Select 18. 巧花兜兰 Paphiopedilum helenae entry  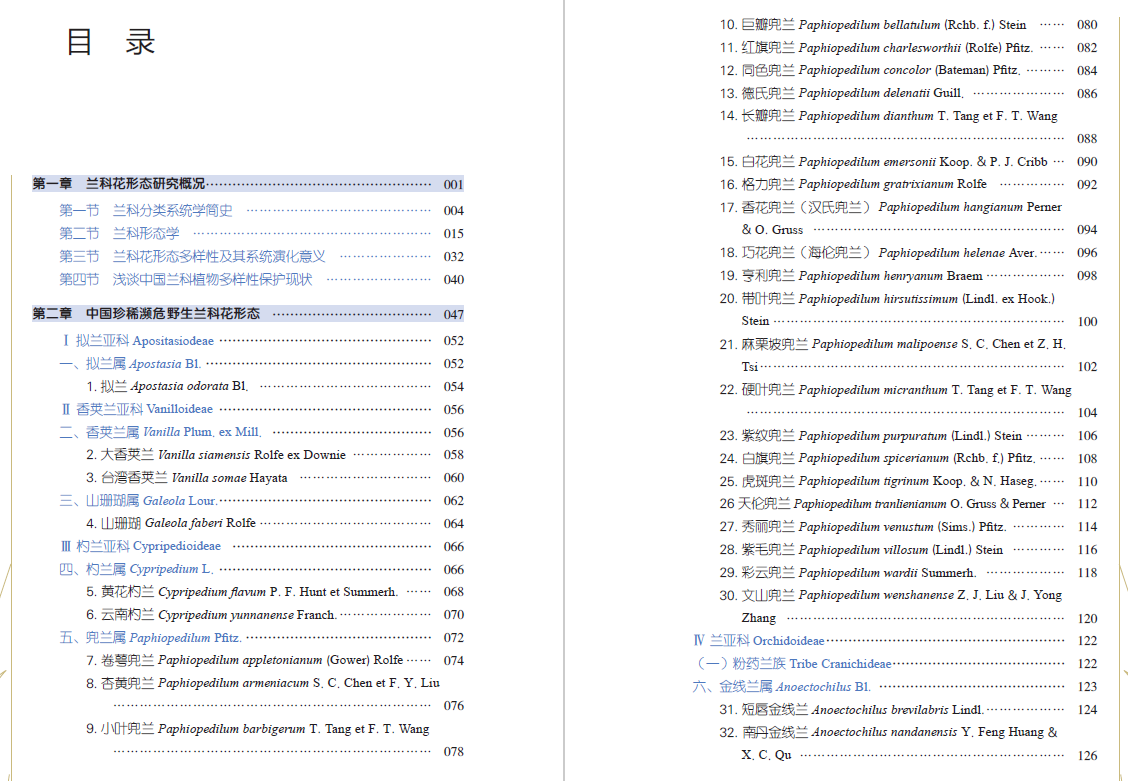[908, 253]
